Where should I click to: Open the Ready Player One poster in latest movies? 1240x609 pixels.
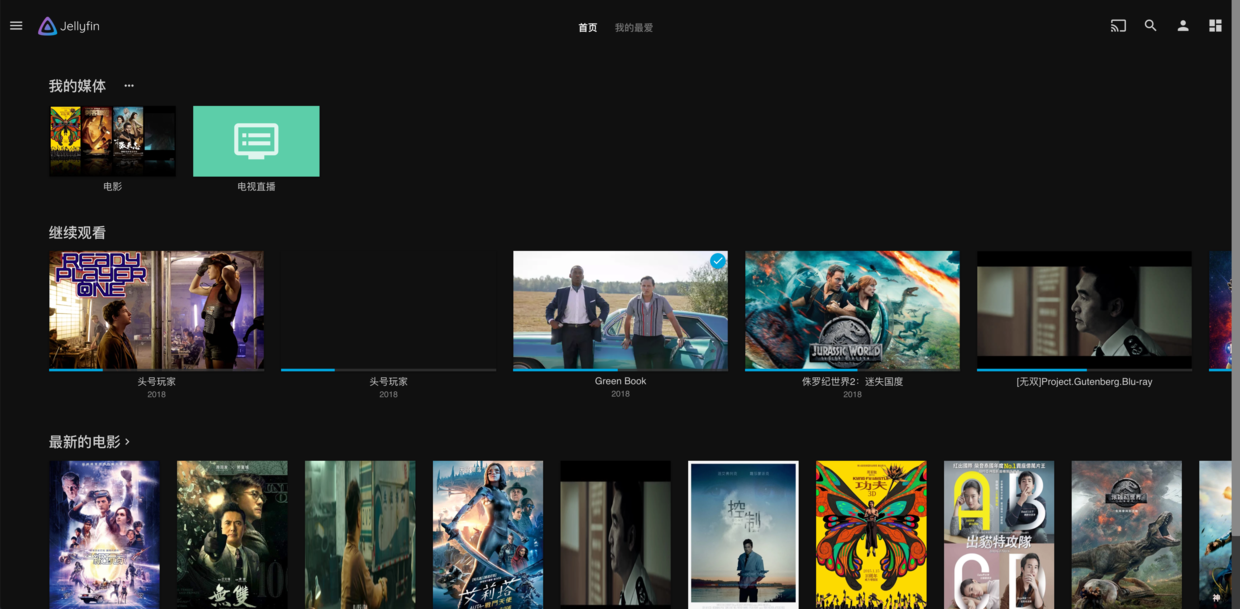(104, 535)
